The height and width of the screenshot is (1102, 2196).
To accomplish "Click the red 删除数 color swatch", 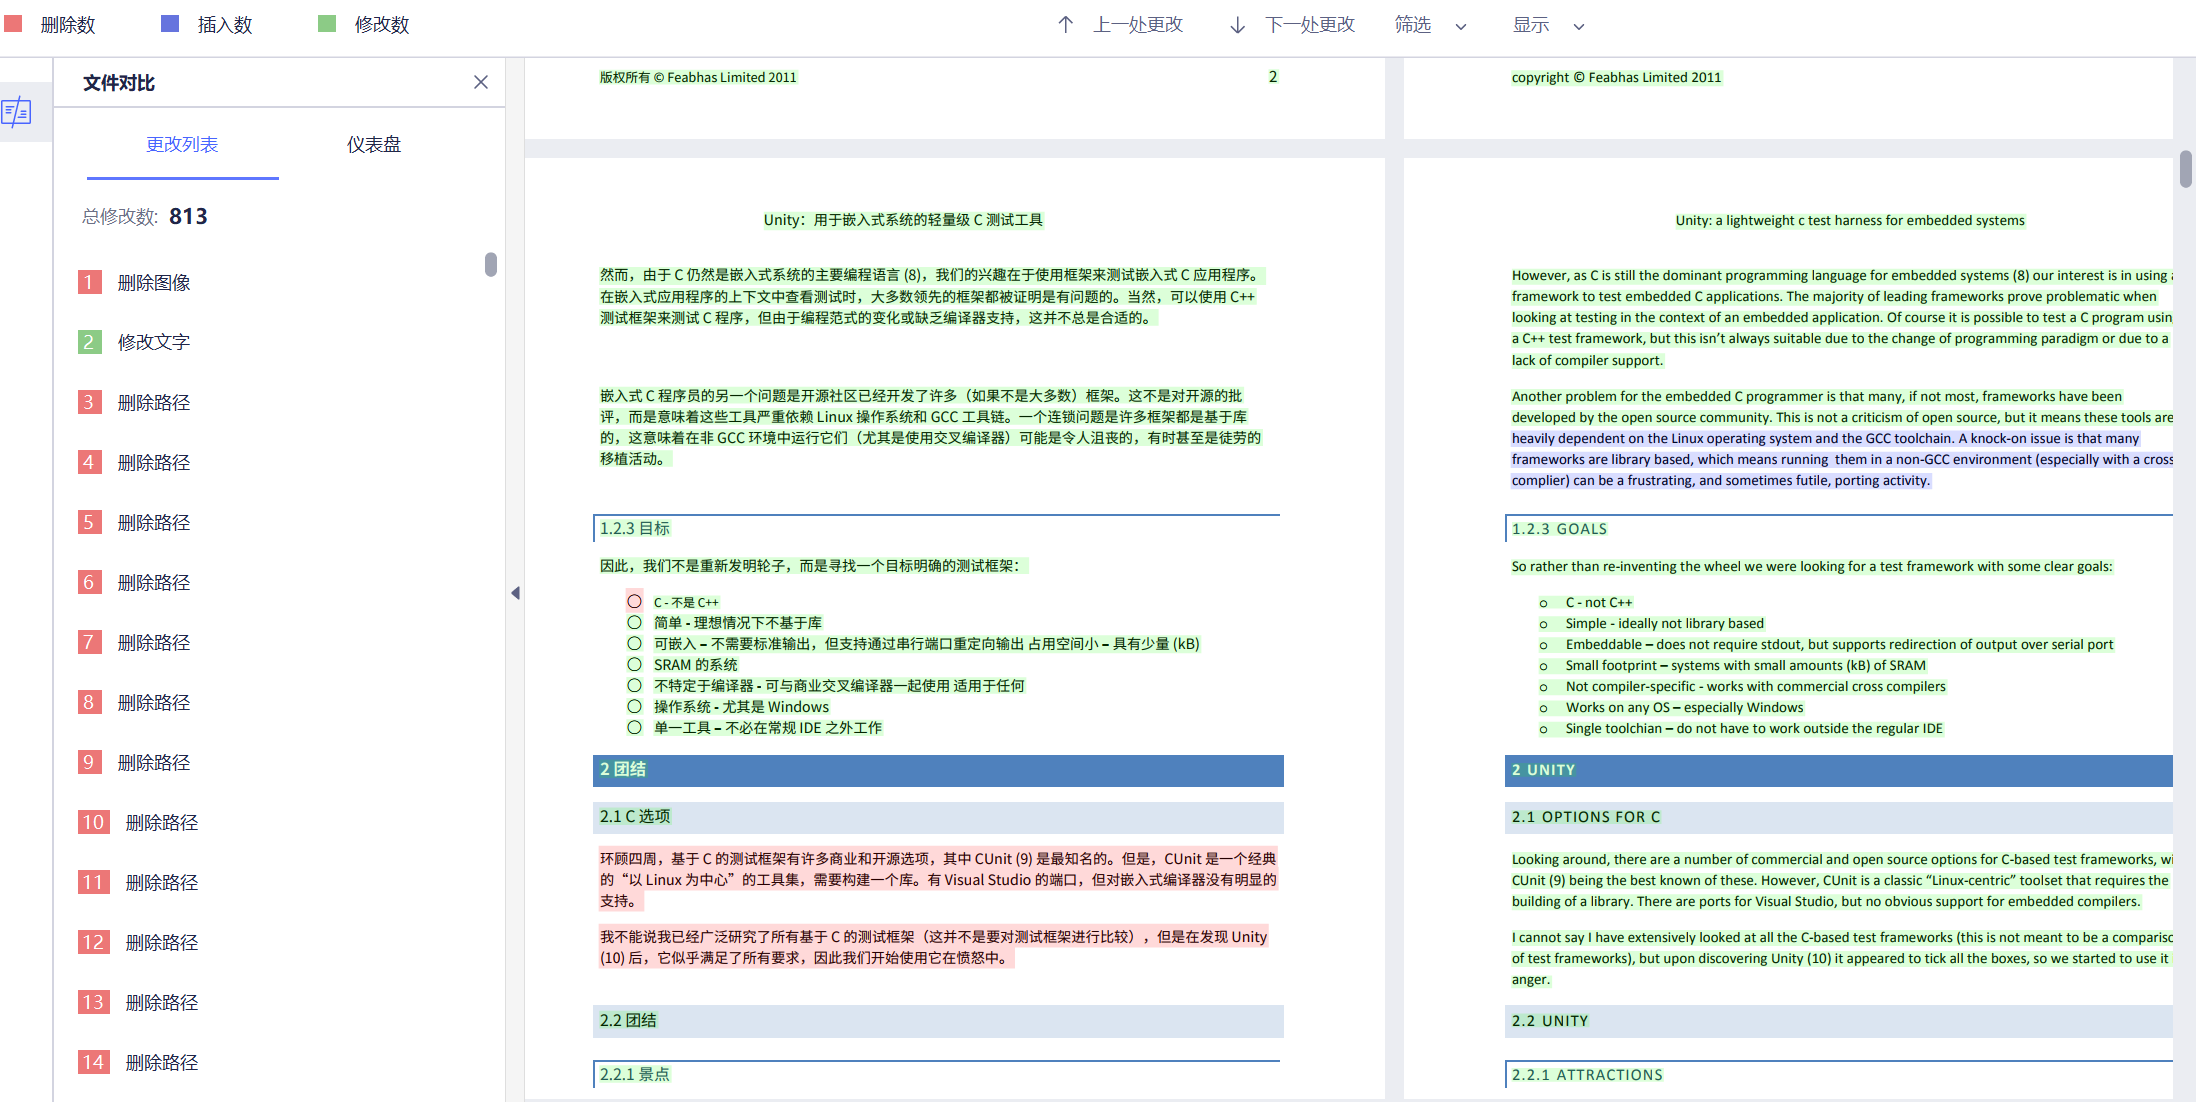I will (x=13, y=23).
